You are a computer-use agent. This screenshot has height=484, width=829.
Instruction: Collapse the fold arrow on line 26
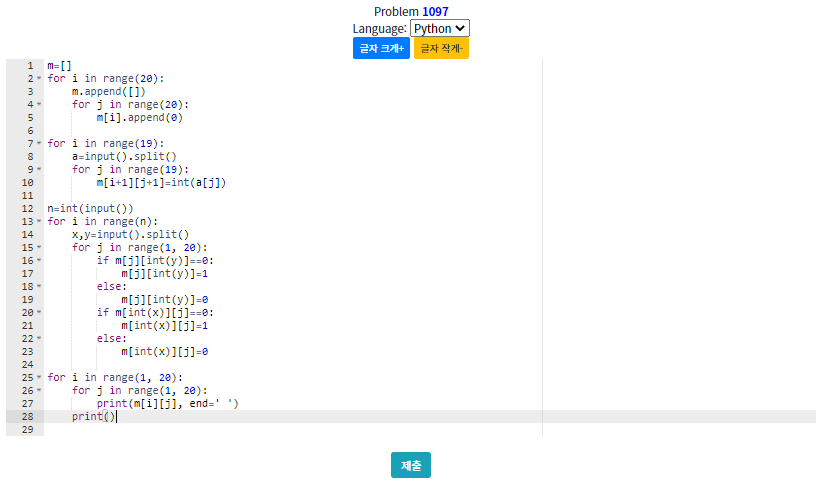tap(39, 391)
